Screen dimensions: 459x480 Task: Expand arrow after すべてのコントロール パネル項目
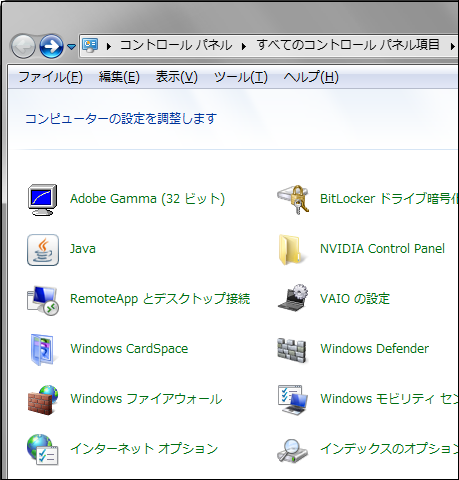tap(452, 46)
